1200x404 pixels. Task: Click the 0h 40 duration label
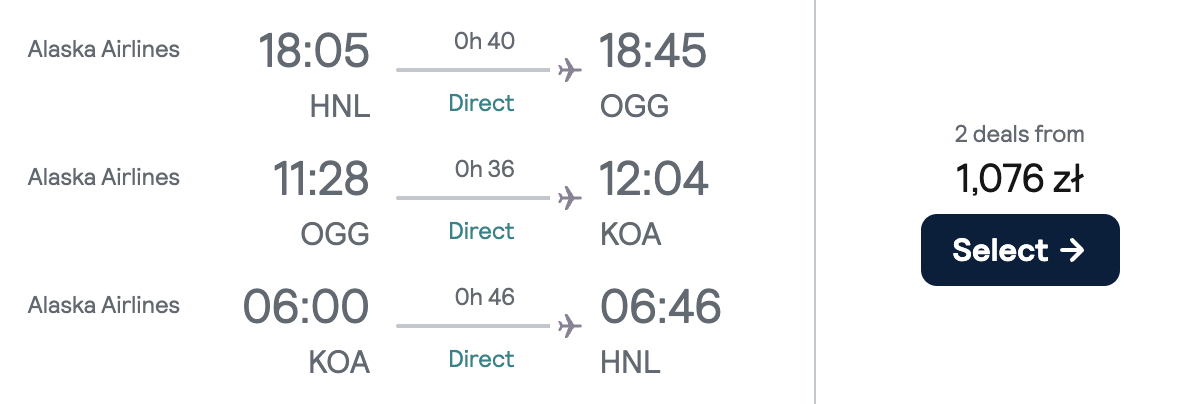click(485, 41)
